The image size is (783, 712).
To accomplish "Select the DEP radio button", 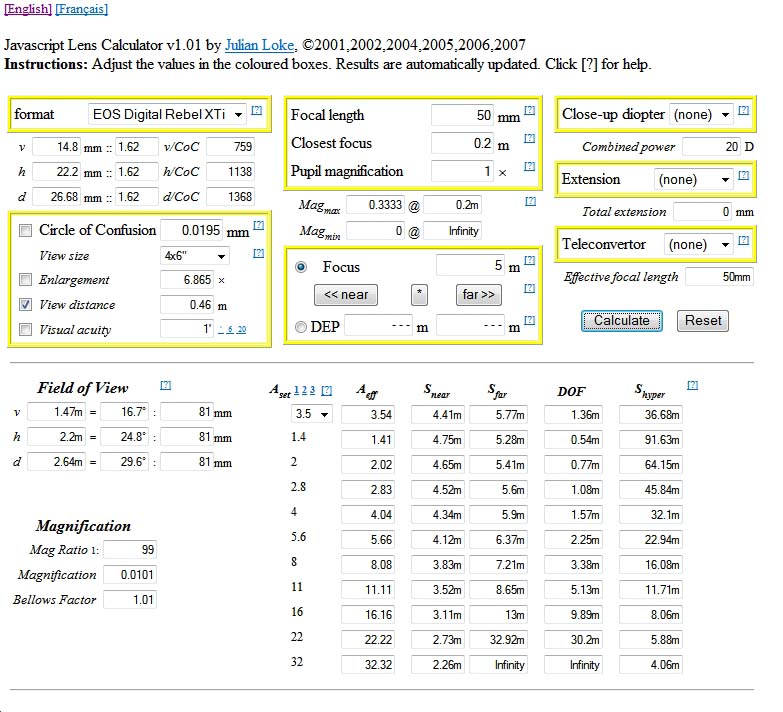I will [x=301, y=327].
